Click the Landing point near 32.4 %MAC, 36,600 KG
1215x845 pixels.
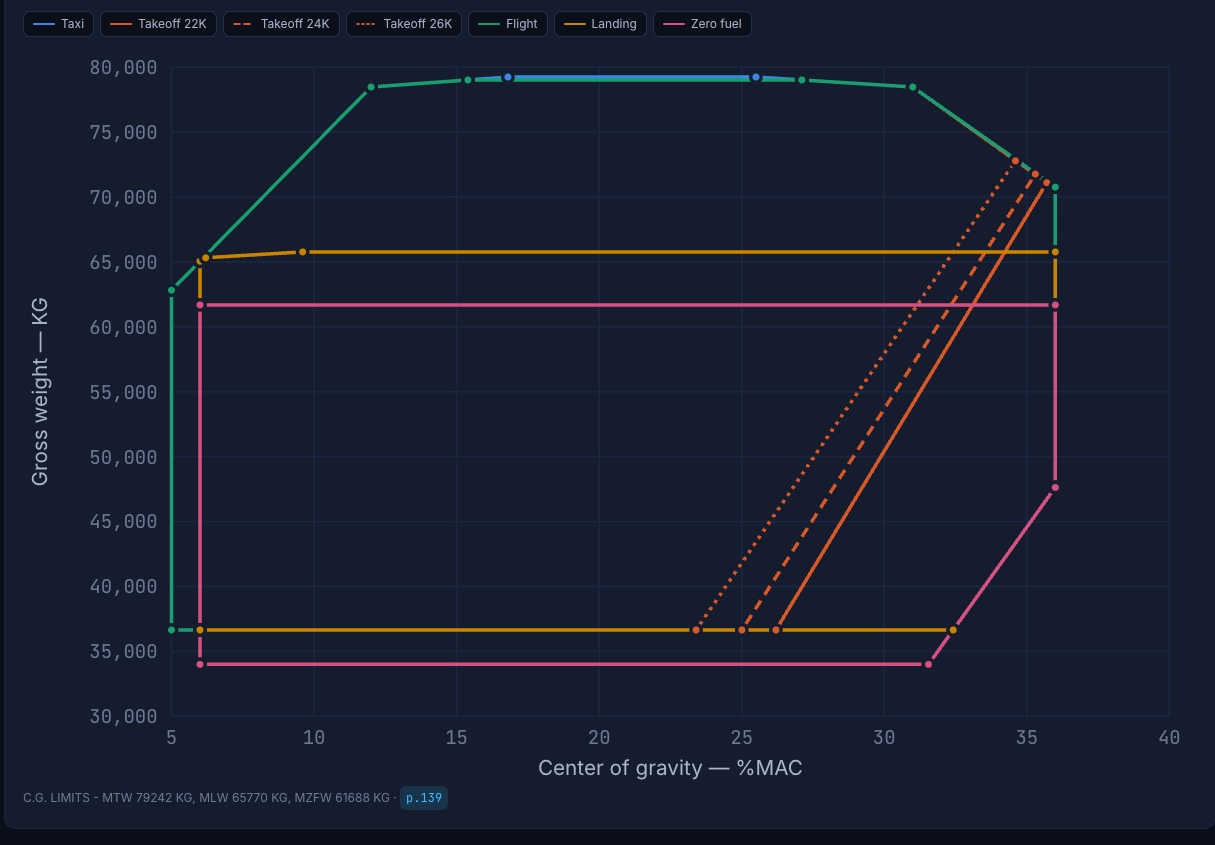[x=953, y=630]
